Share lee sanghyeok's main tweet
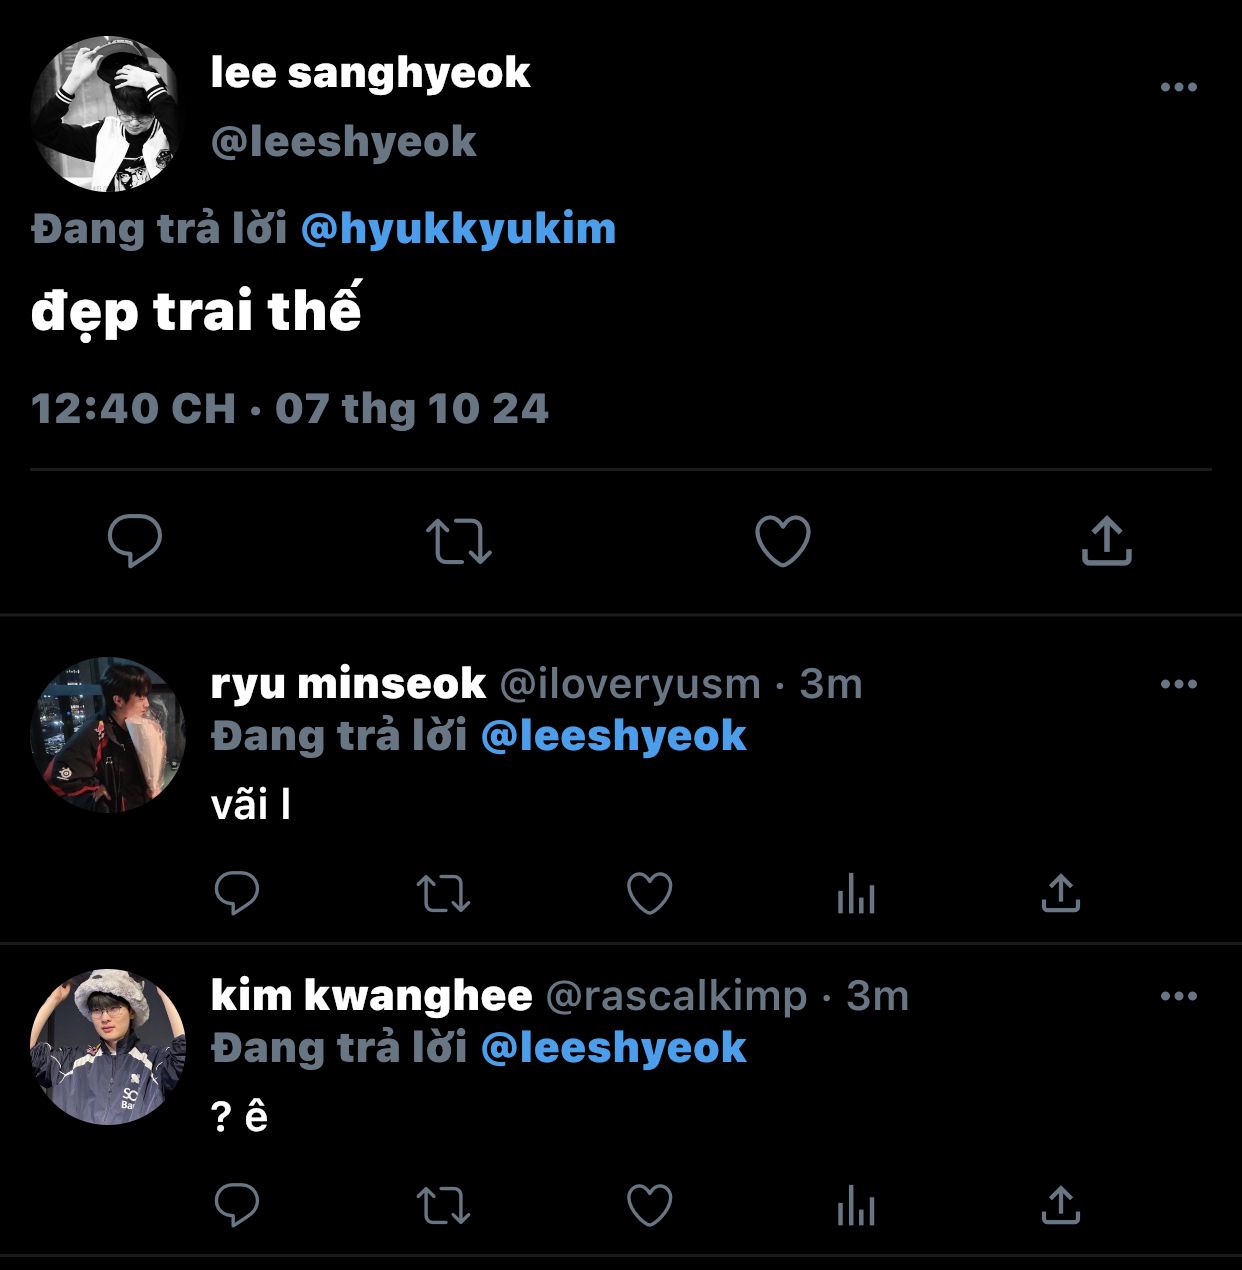The image size is (1242, 1270). pos(1106,541)
